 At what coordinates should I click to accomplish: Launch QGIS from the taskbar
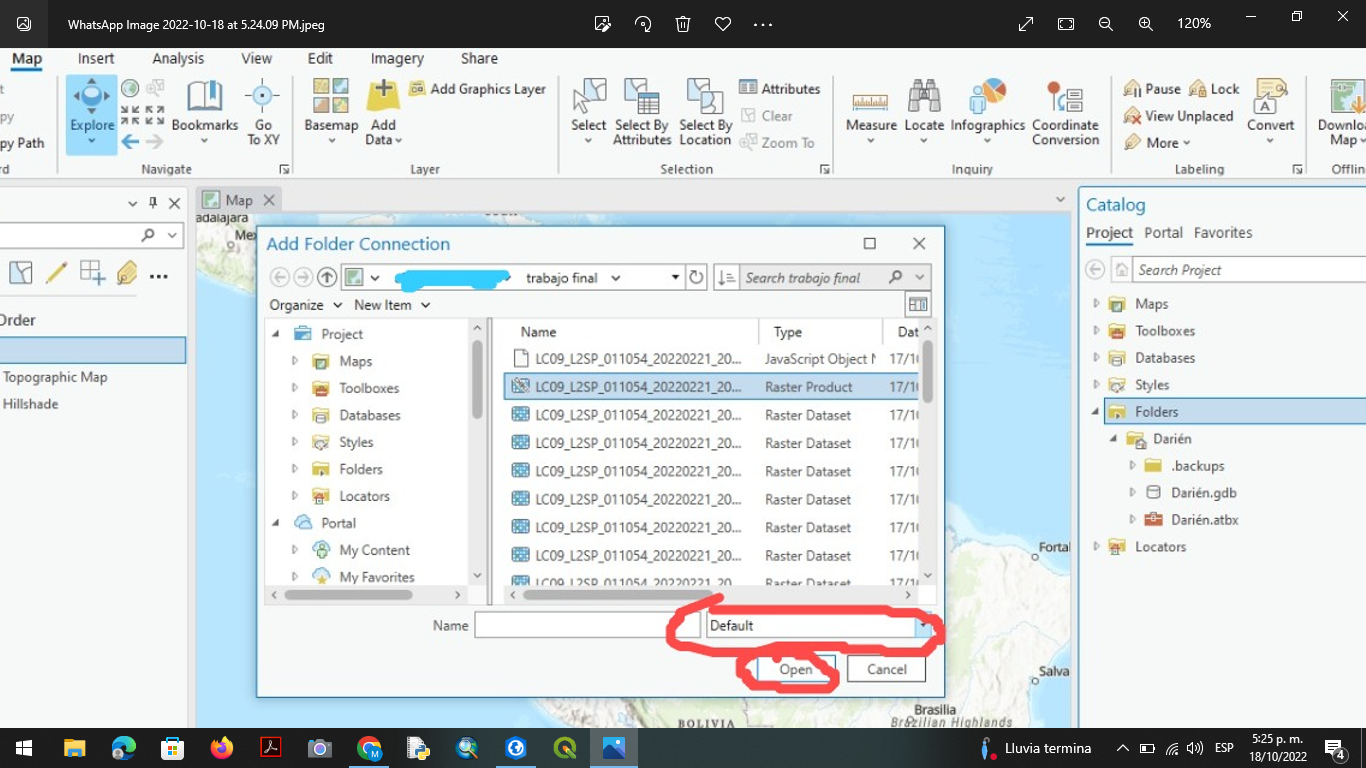point(564,747)
